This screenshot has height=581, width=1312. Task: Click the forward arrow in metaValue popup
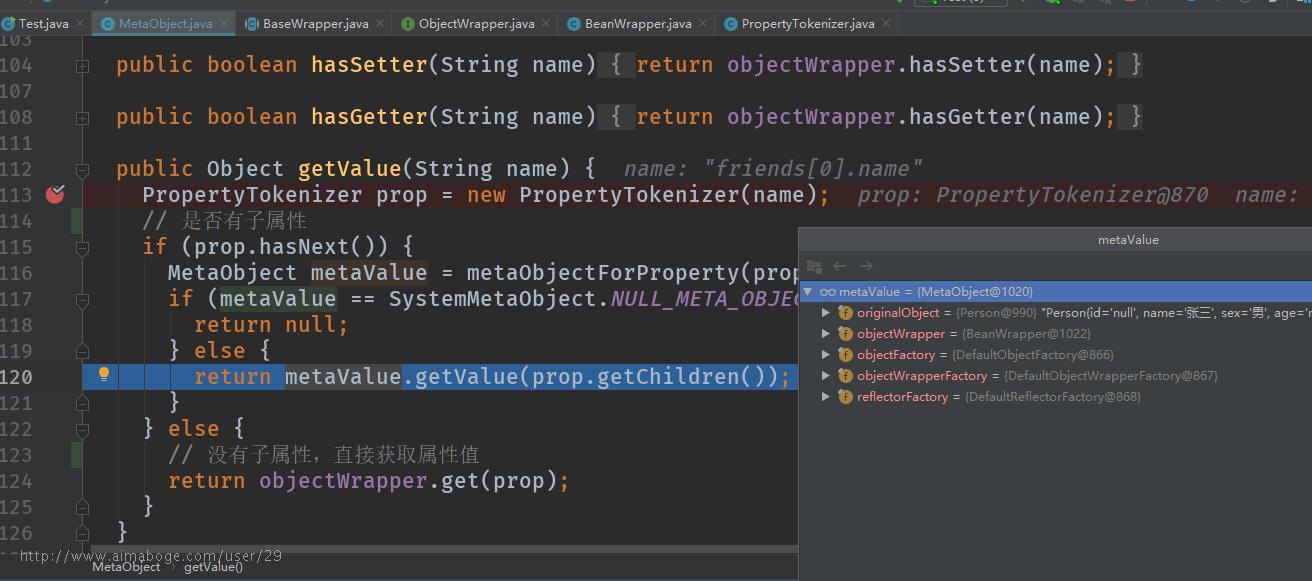tap(866, 266)
